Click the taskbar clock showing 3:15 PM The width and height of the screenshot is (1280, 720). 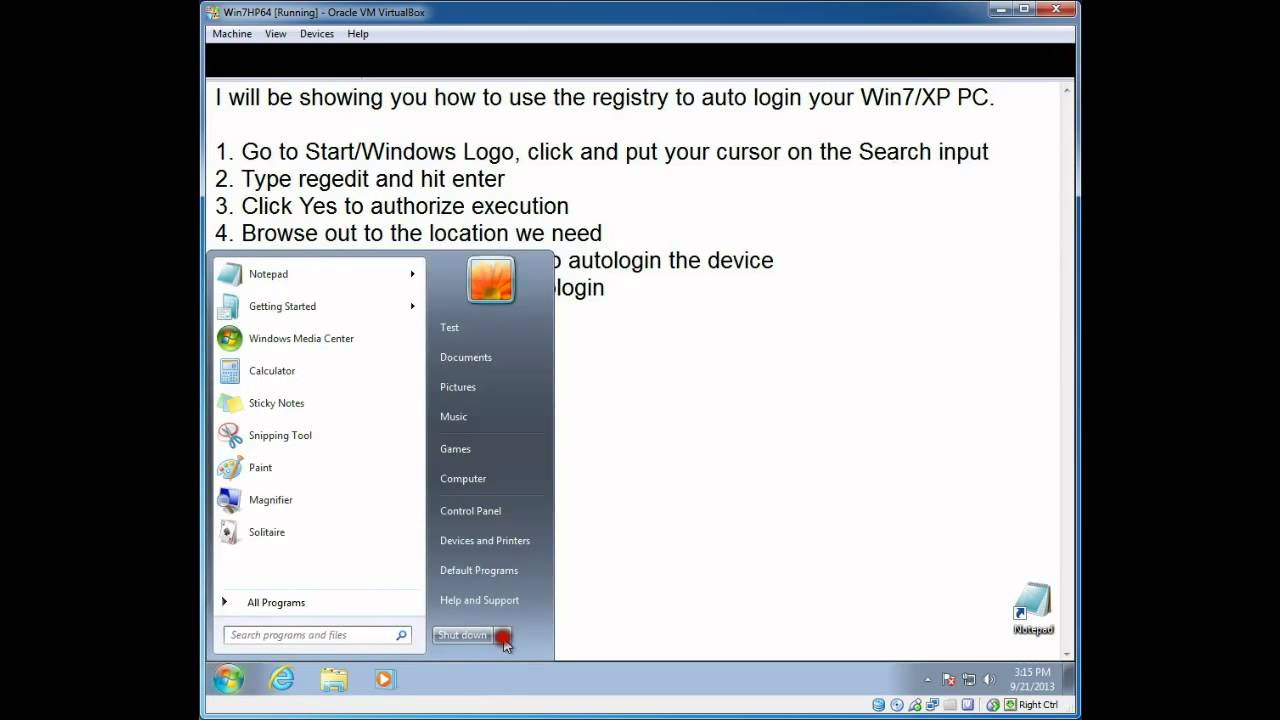[1031, 680]
